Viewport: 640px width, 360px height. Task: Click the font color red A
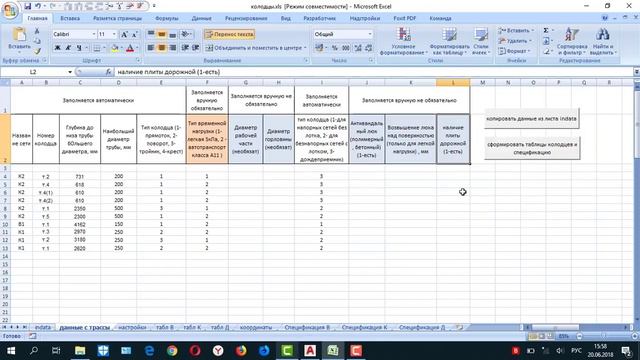pos(130,48)
